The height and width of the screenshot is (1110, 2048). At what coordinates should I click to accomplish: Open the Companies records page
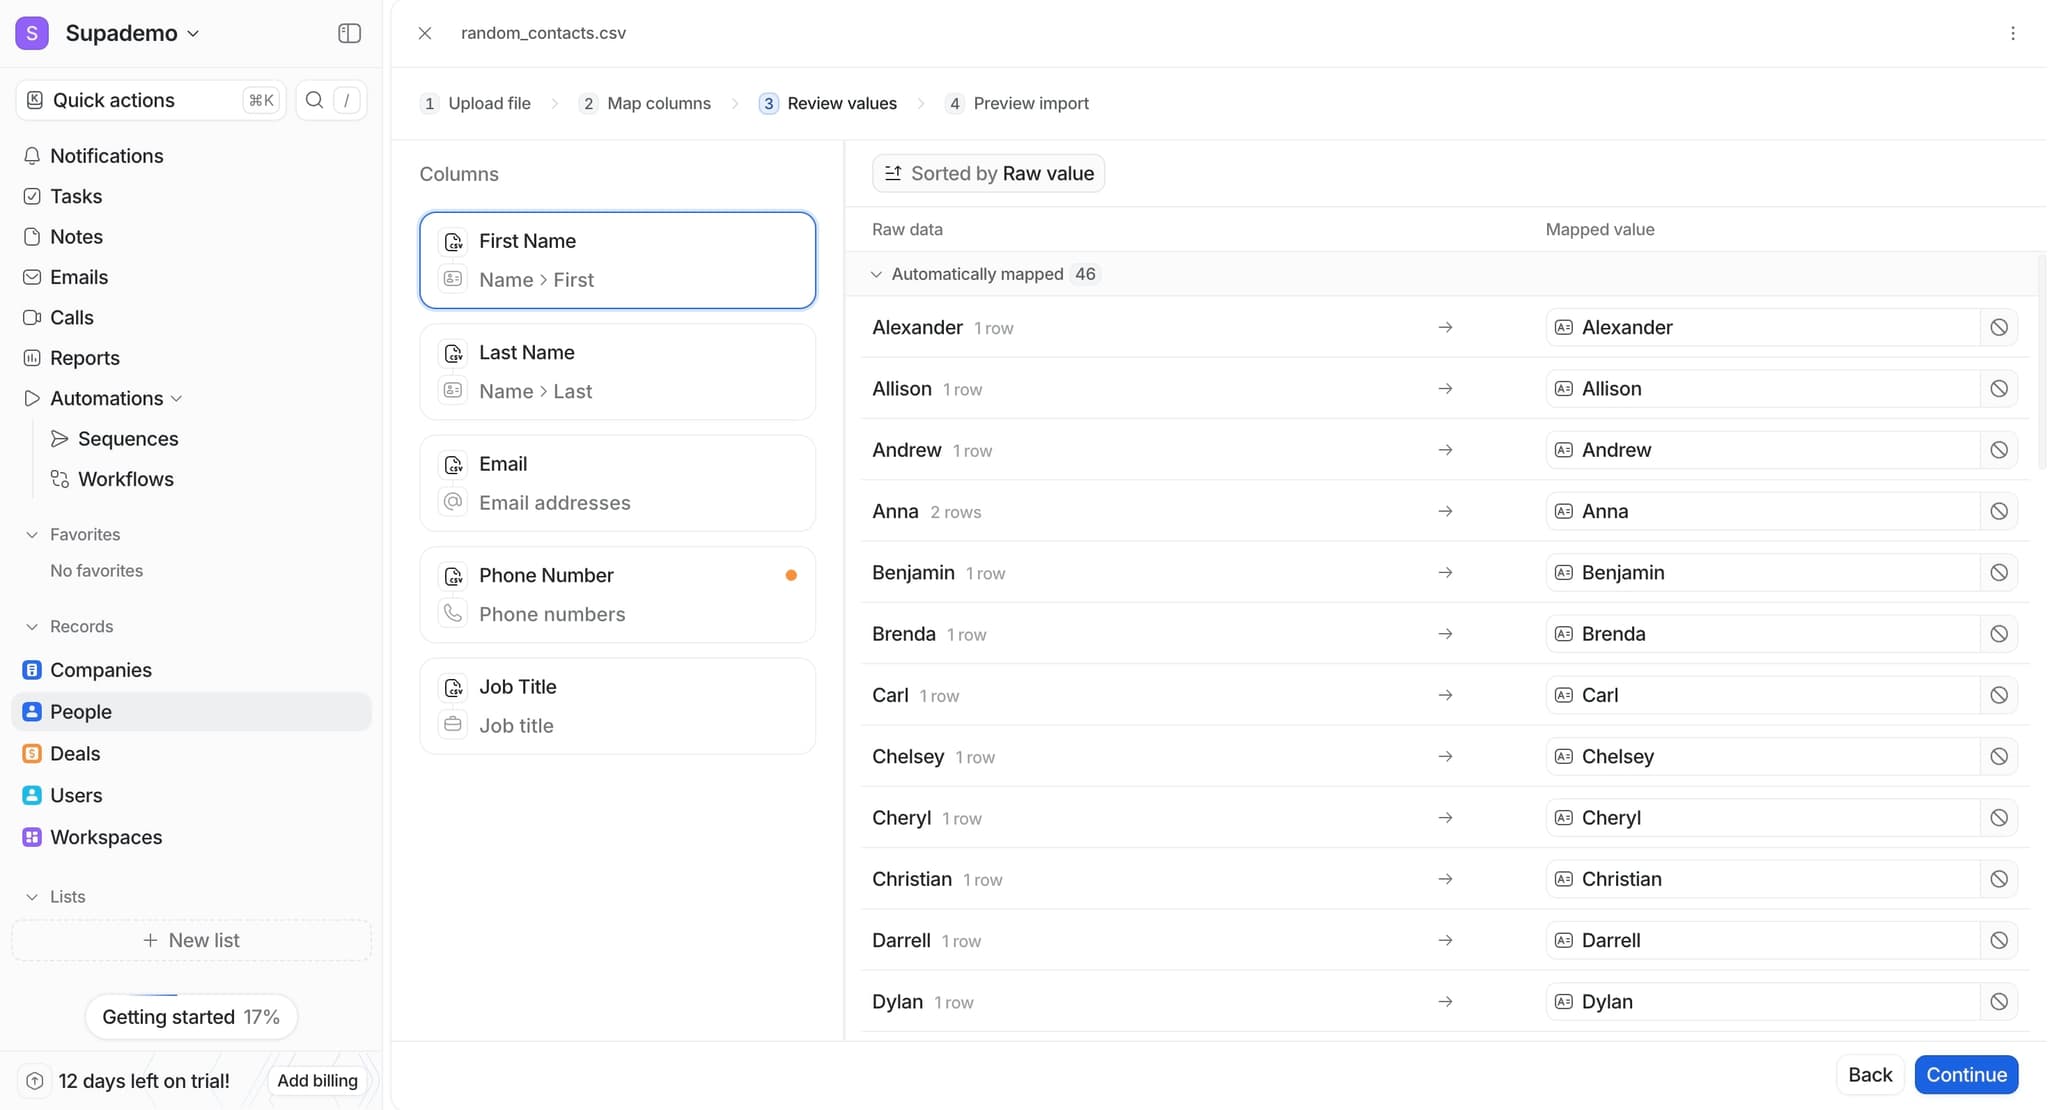tap(100, 670)
